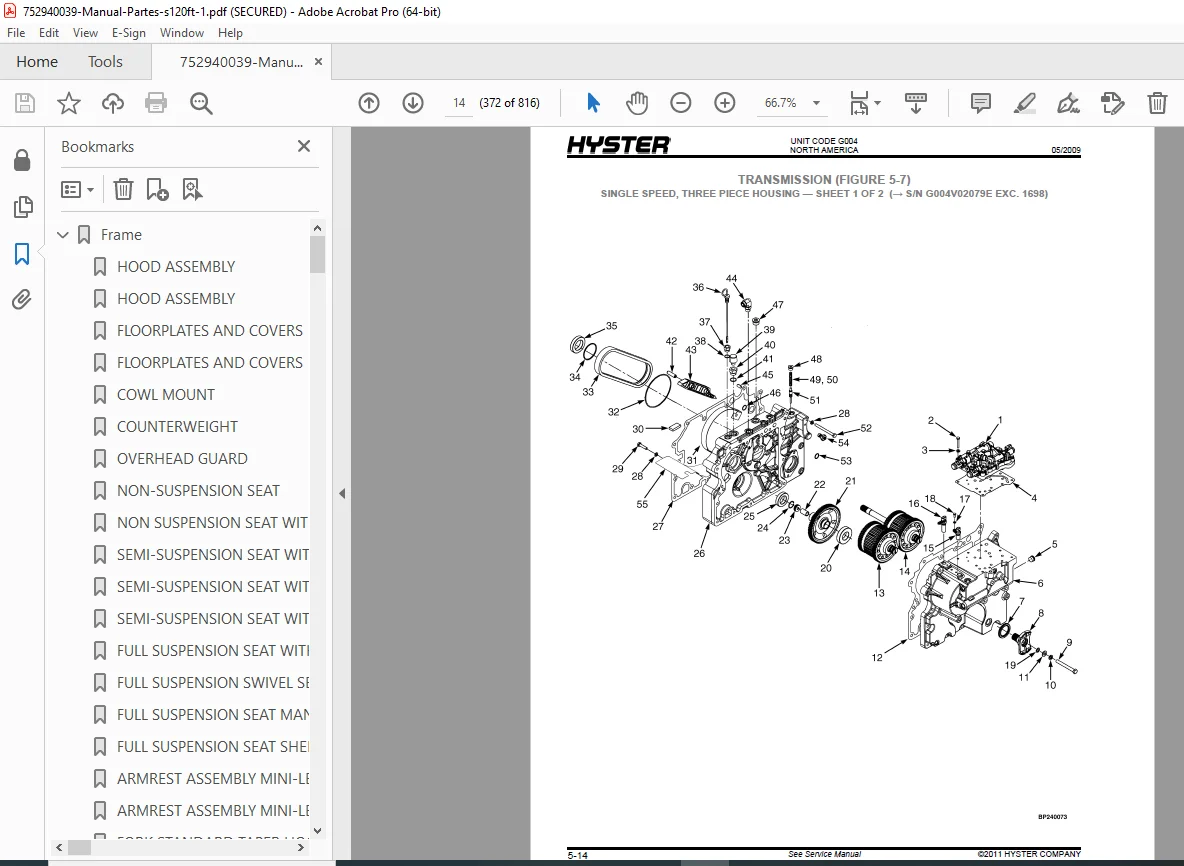Click the page number input field
Viewport: 1184px width, 866px height.
point(459,103)
